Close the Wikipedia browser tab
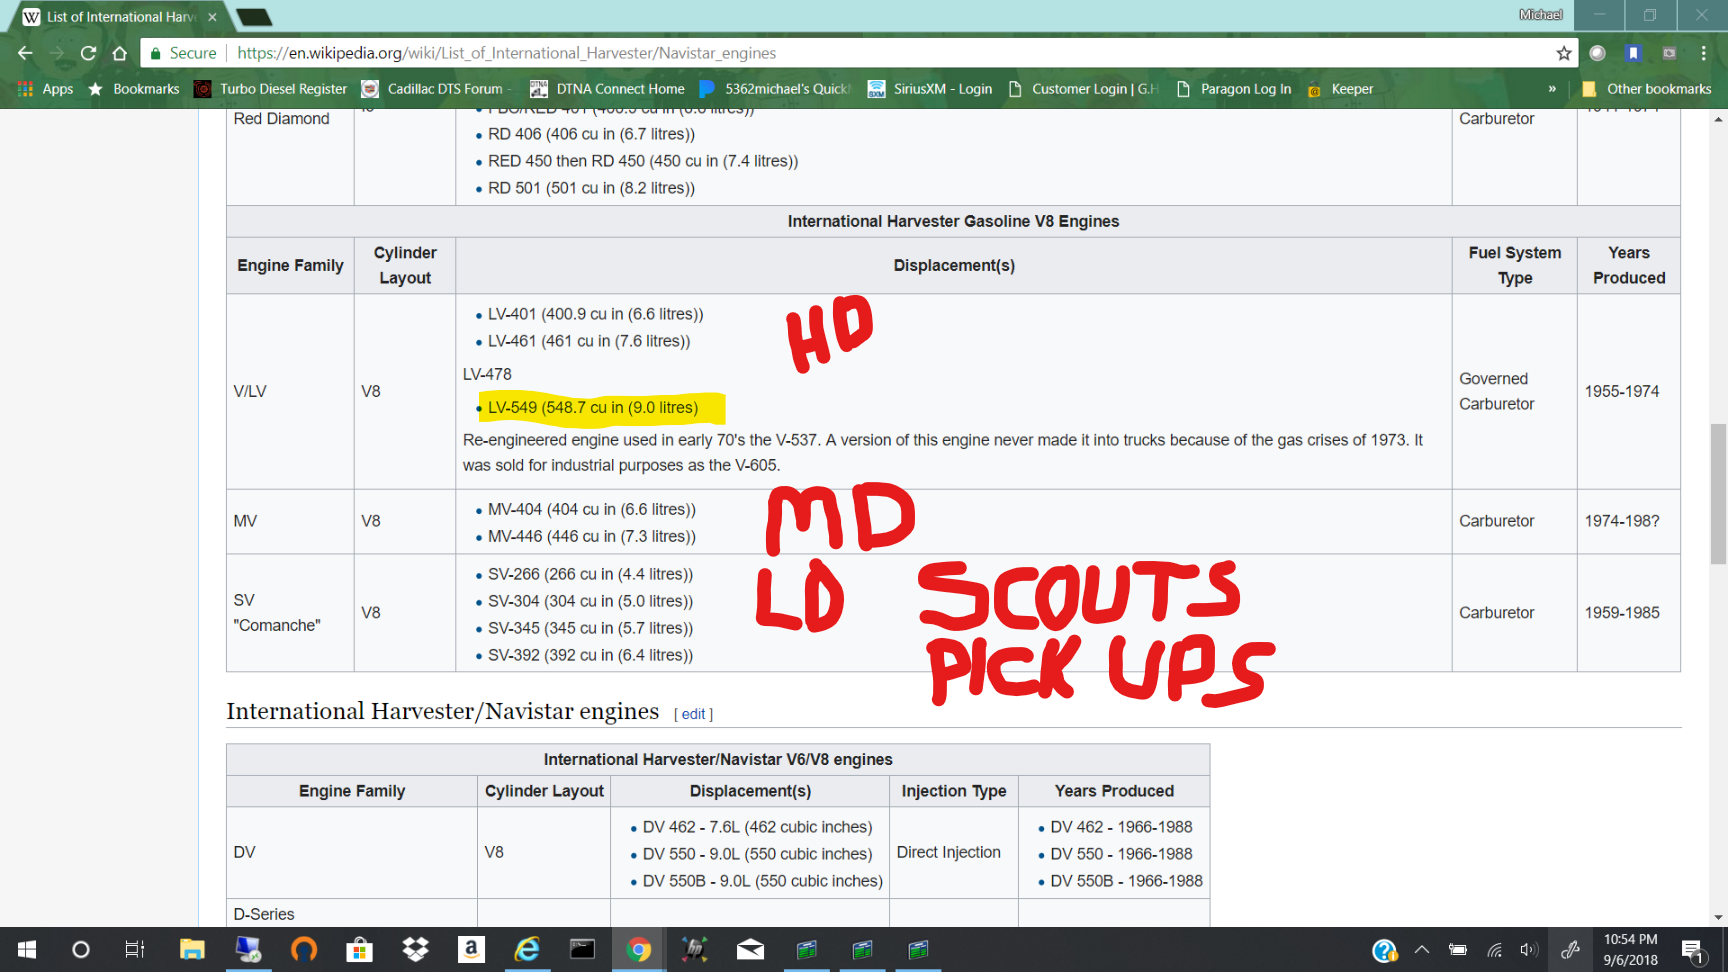Image resolution: width=1728 pixels, height=972 pixels. pyautogui.click(x=212, y=17)
